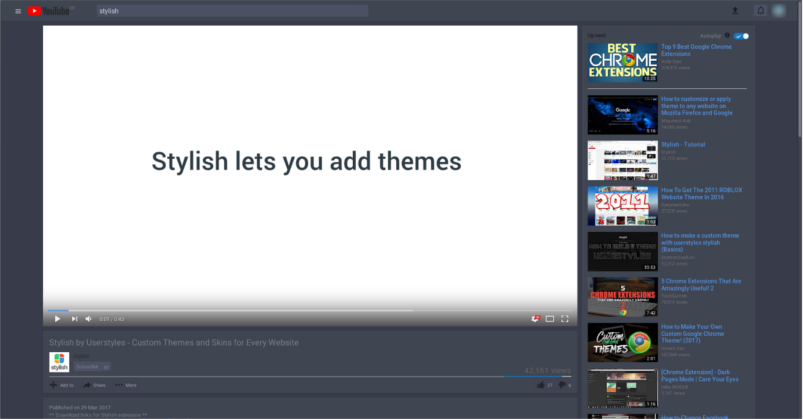Mute the video with the speaker icon
Screen dimensions: 803x419
point(88,319)
